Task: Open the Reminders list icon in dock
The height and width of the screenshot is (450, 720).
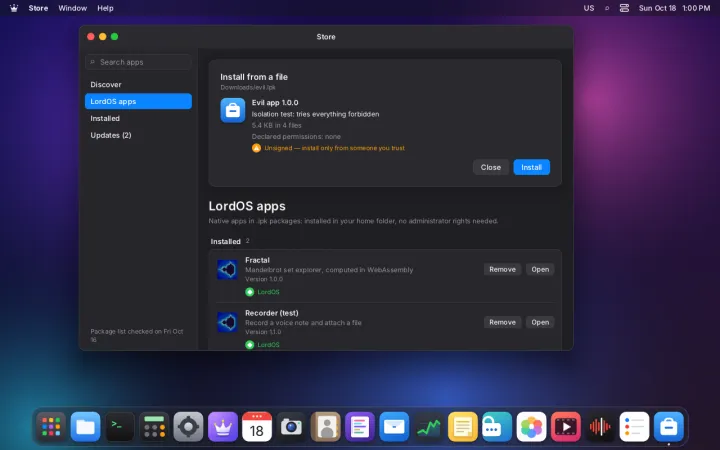Action: click(x=634, y=427)
